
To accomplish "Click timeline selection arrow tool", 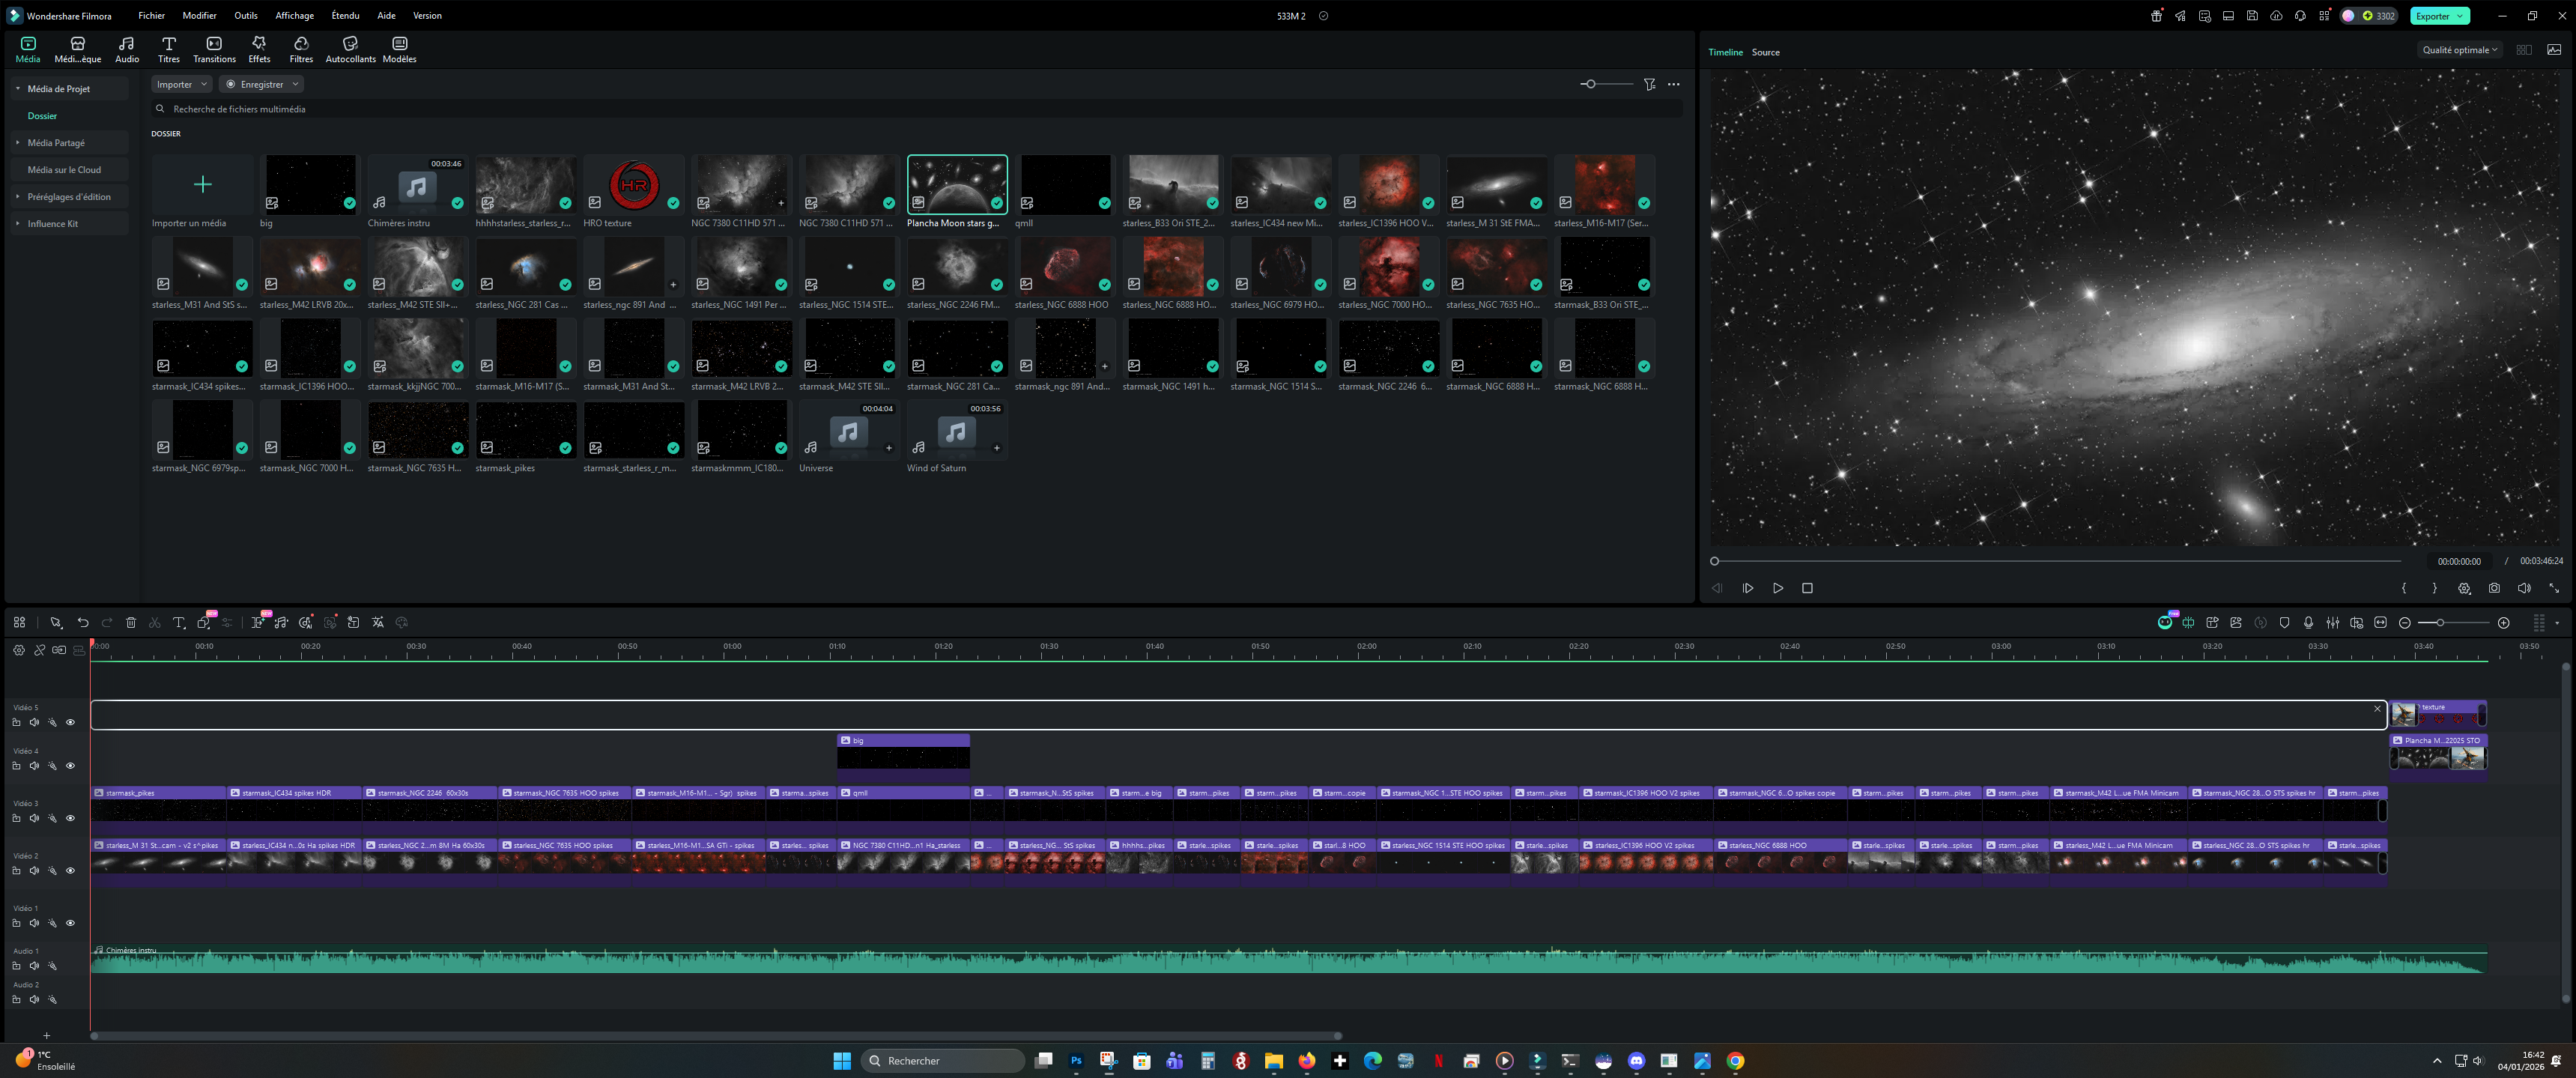I will [x=56, y=623].
